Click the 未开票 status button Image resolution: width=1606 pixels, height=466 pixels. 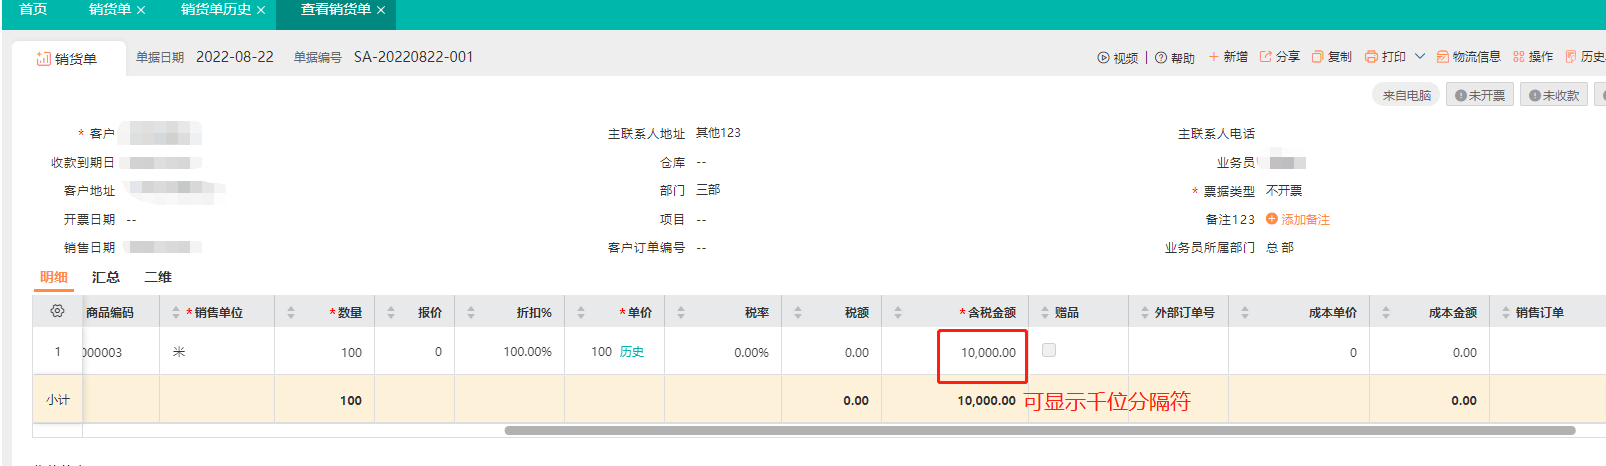tap(1480, 96)
